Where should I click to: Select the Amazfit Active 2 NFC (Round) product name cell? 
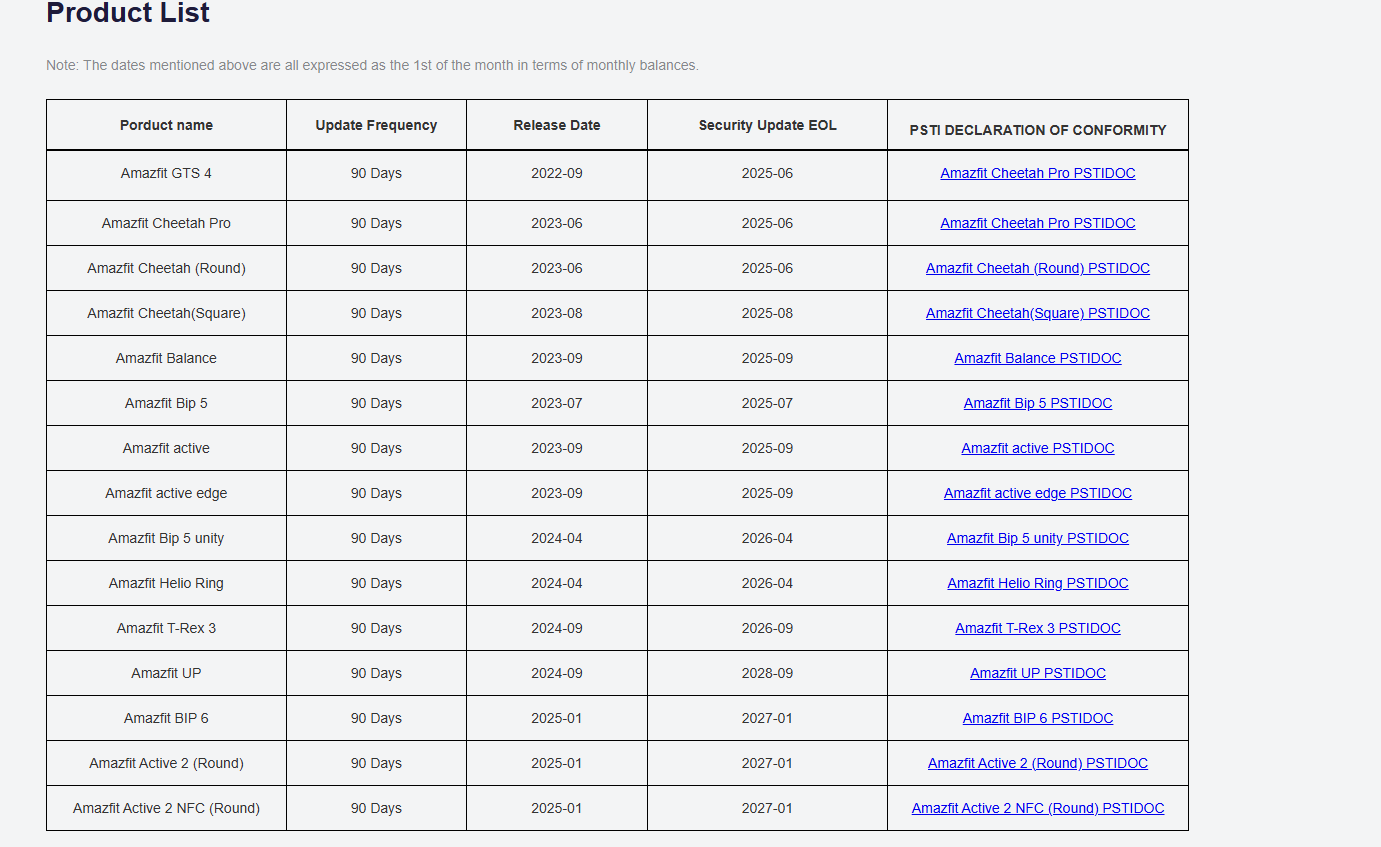166,808
